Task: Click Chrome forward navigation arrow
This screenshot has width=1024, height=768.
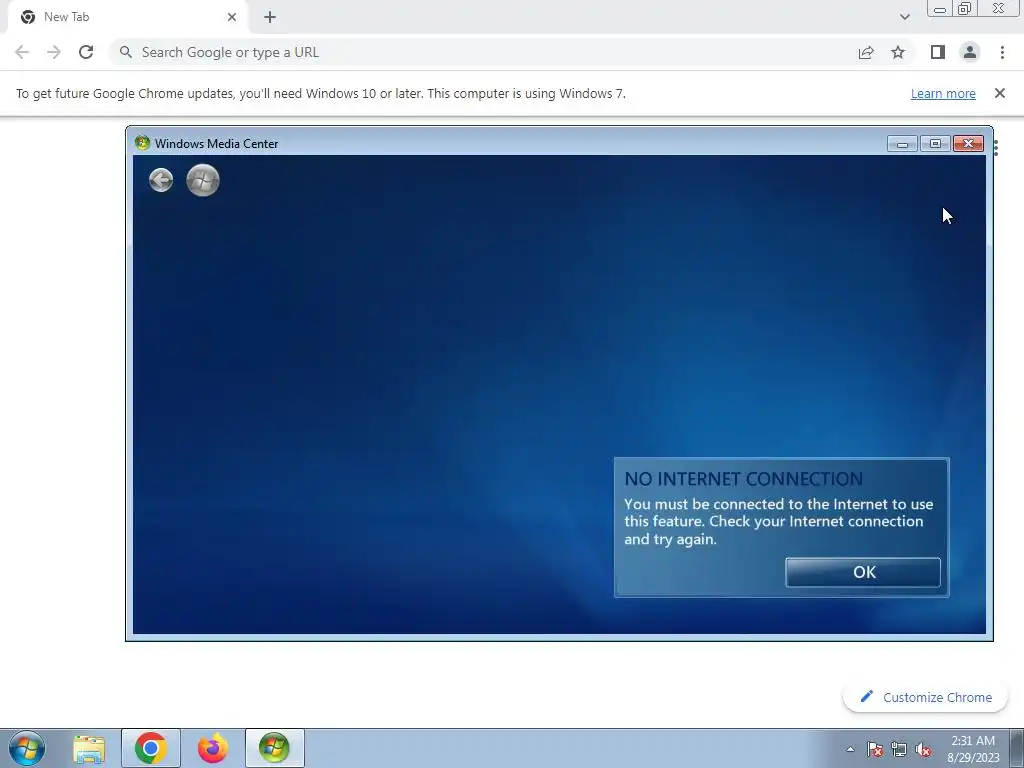Action: click(54, 52)
